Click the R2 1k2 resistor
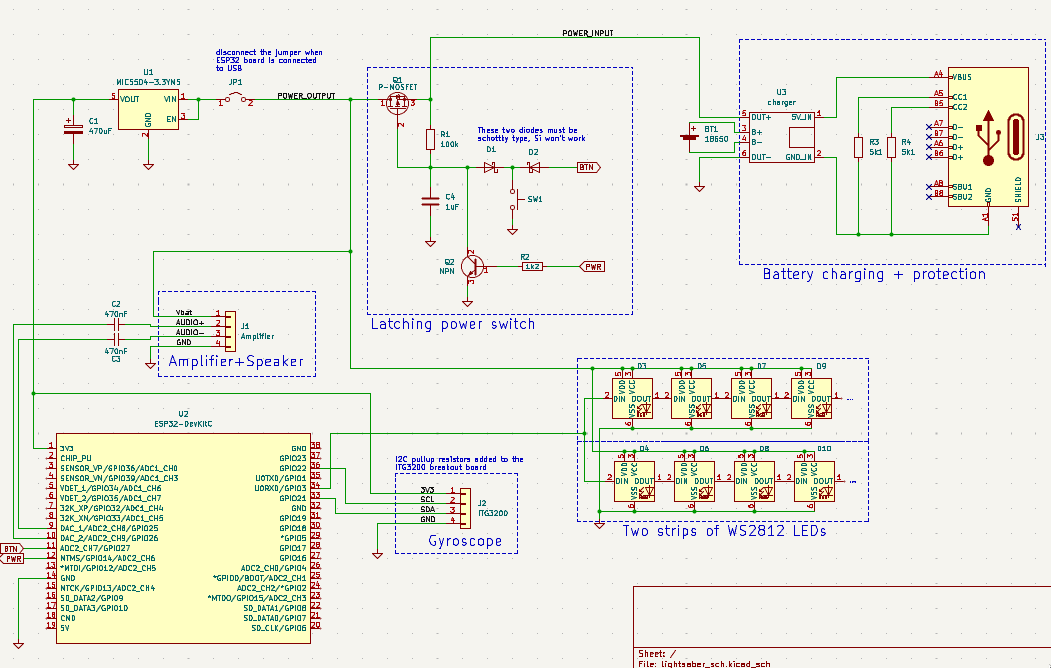Viewport: 1051px width, 668px height. click(x=532, y=267)
